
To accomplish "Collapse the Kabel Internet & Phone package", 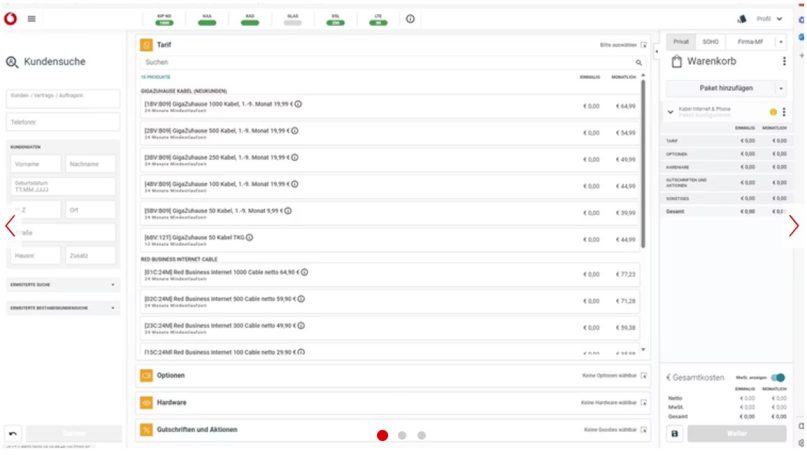I will tap(671, 112).
